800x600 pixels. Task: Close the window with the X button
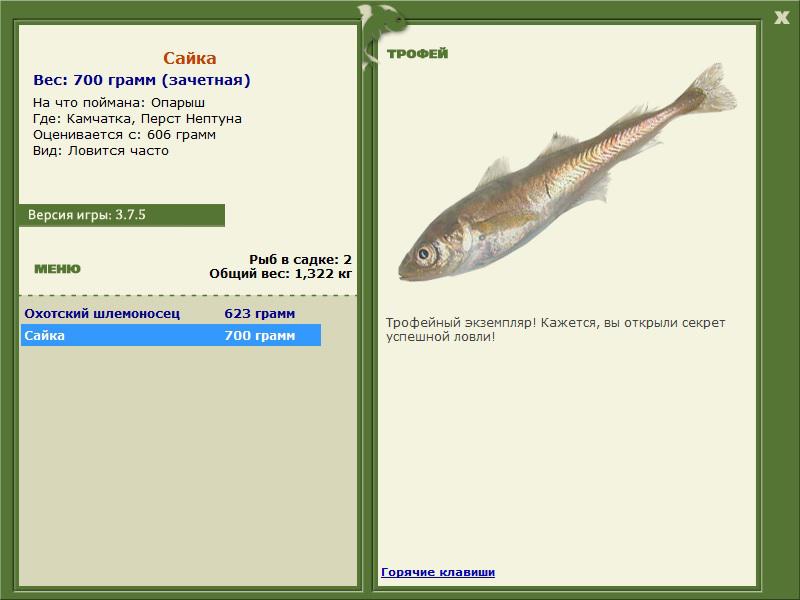(x=781, y=16)
